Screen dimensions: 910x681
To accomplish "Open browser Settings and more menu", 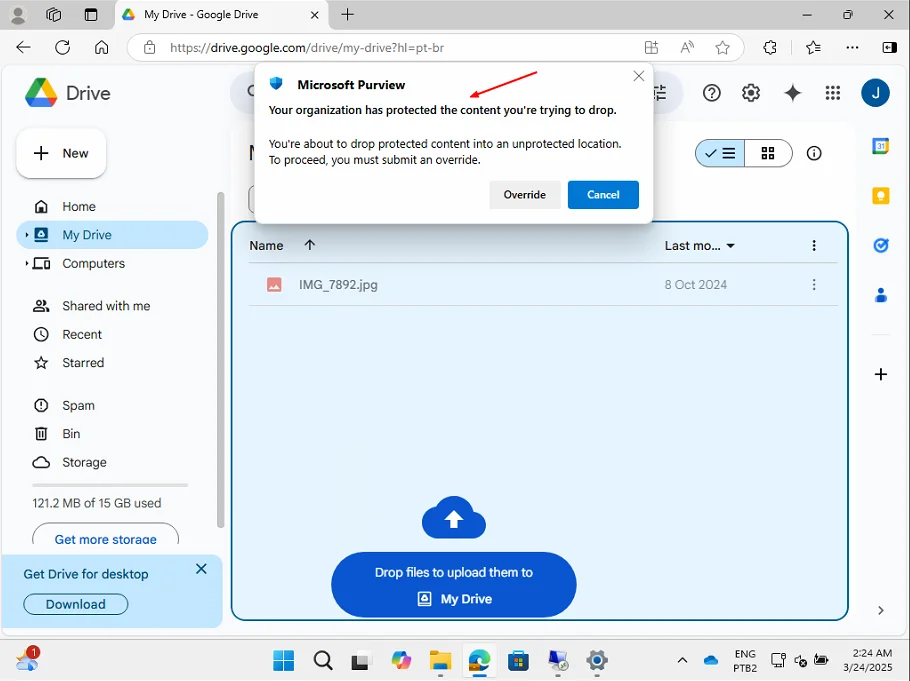I will click(852, 48).
